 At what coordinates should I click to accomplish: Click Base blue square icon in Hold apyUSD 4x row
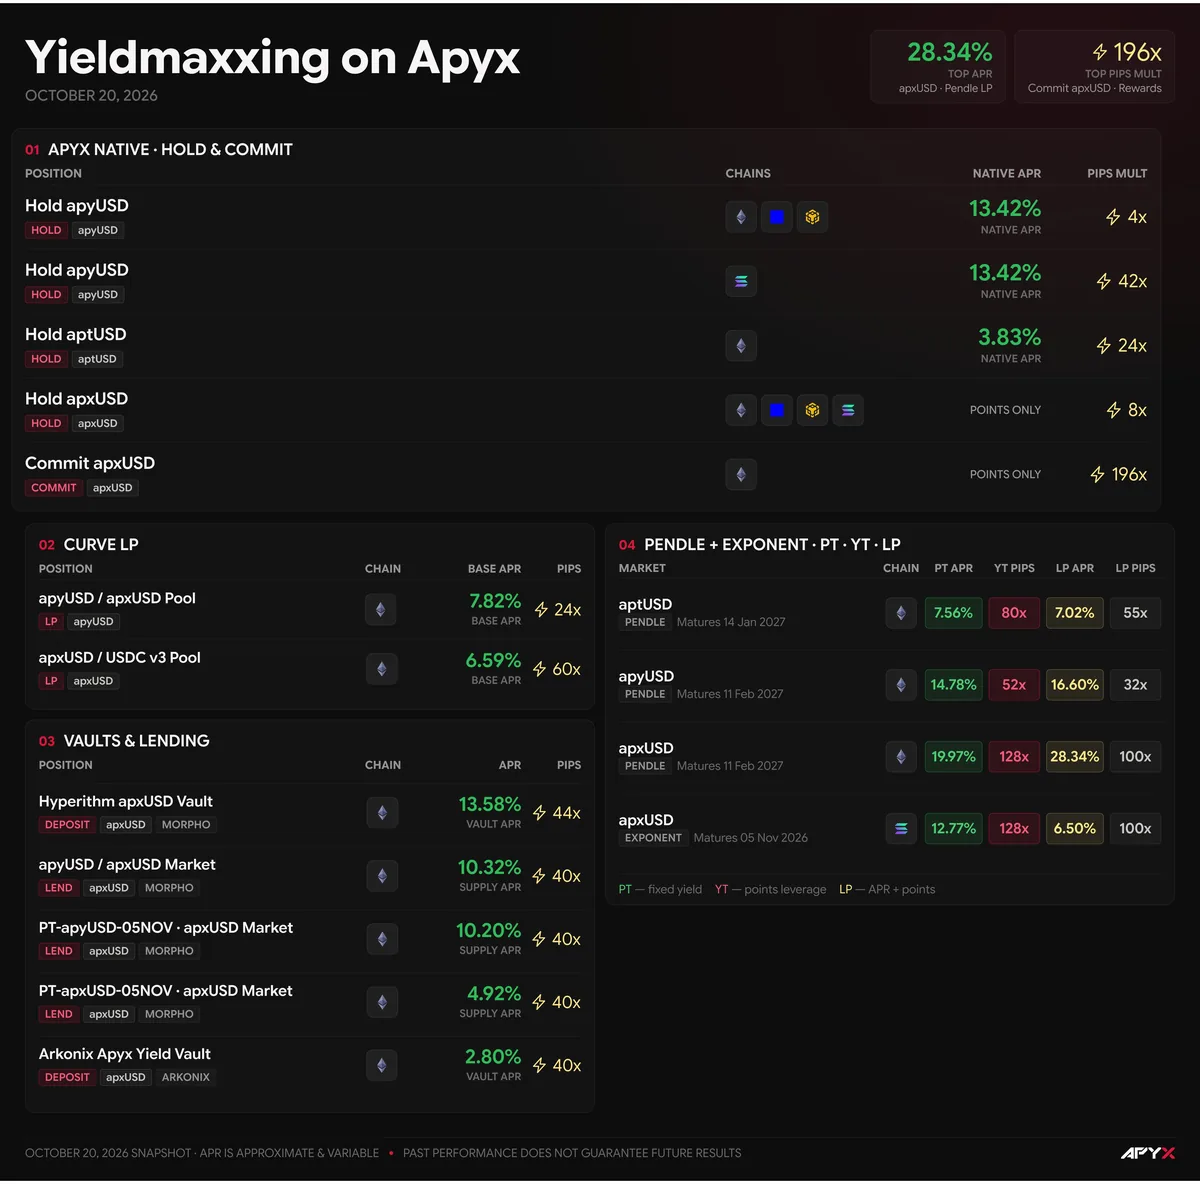777,217
